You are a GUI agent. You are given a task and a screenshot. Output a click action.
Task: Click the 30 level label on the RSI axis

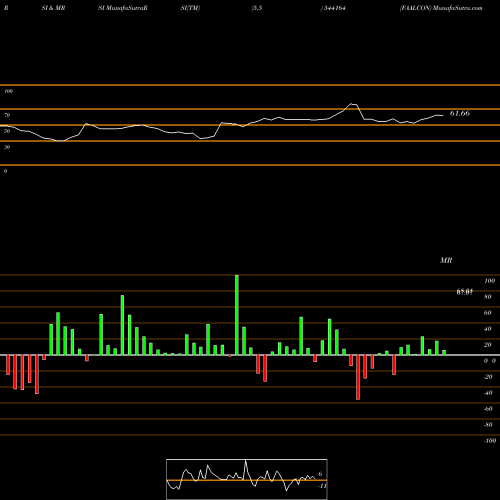7,147
